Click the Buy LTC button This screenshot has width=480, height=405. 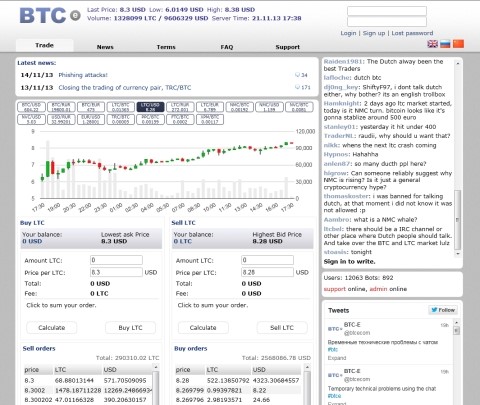click(x=130, y=328)
